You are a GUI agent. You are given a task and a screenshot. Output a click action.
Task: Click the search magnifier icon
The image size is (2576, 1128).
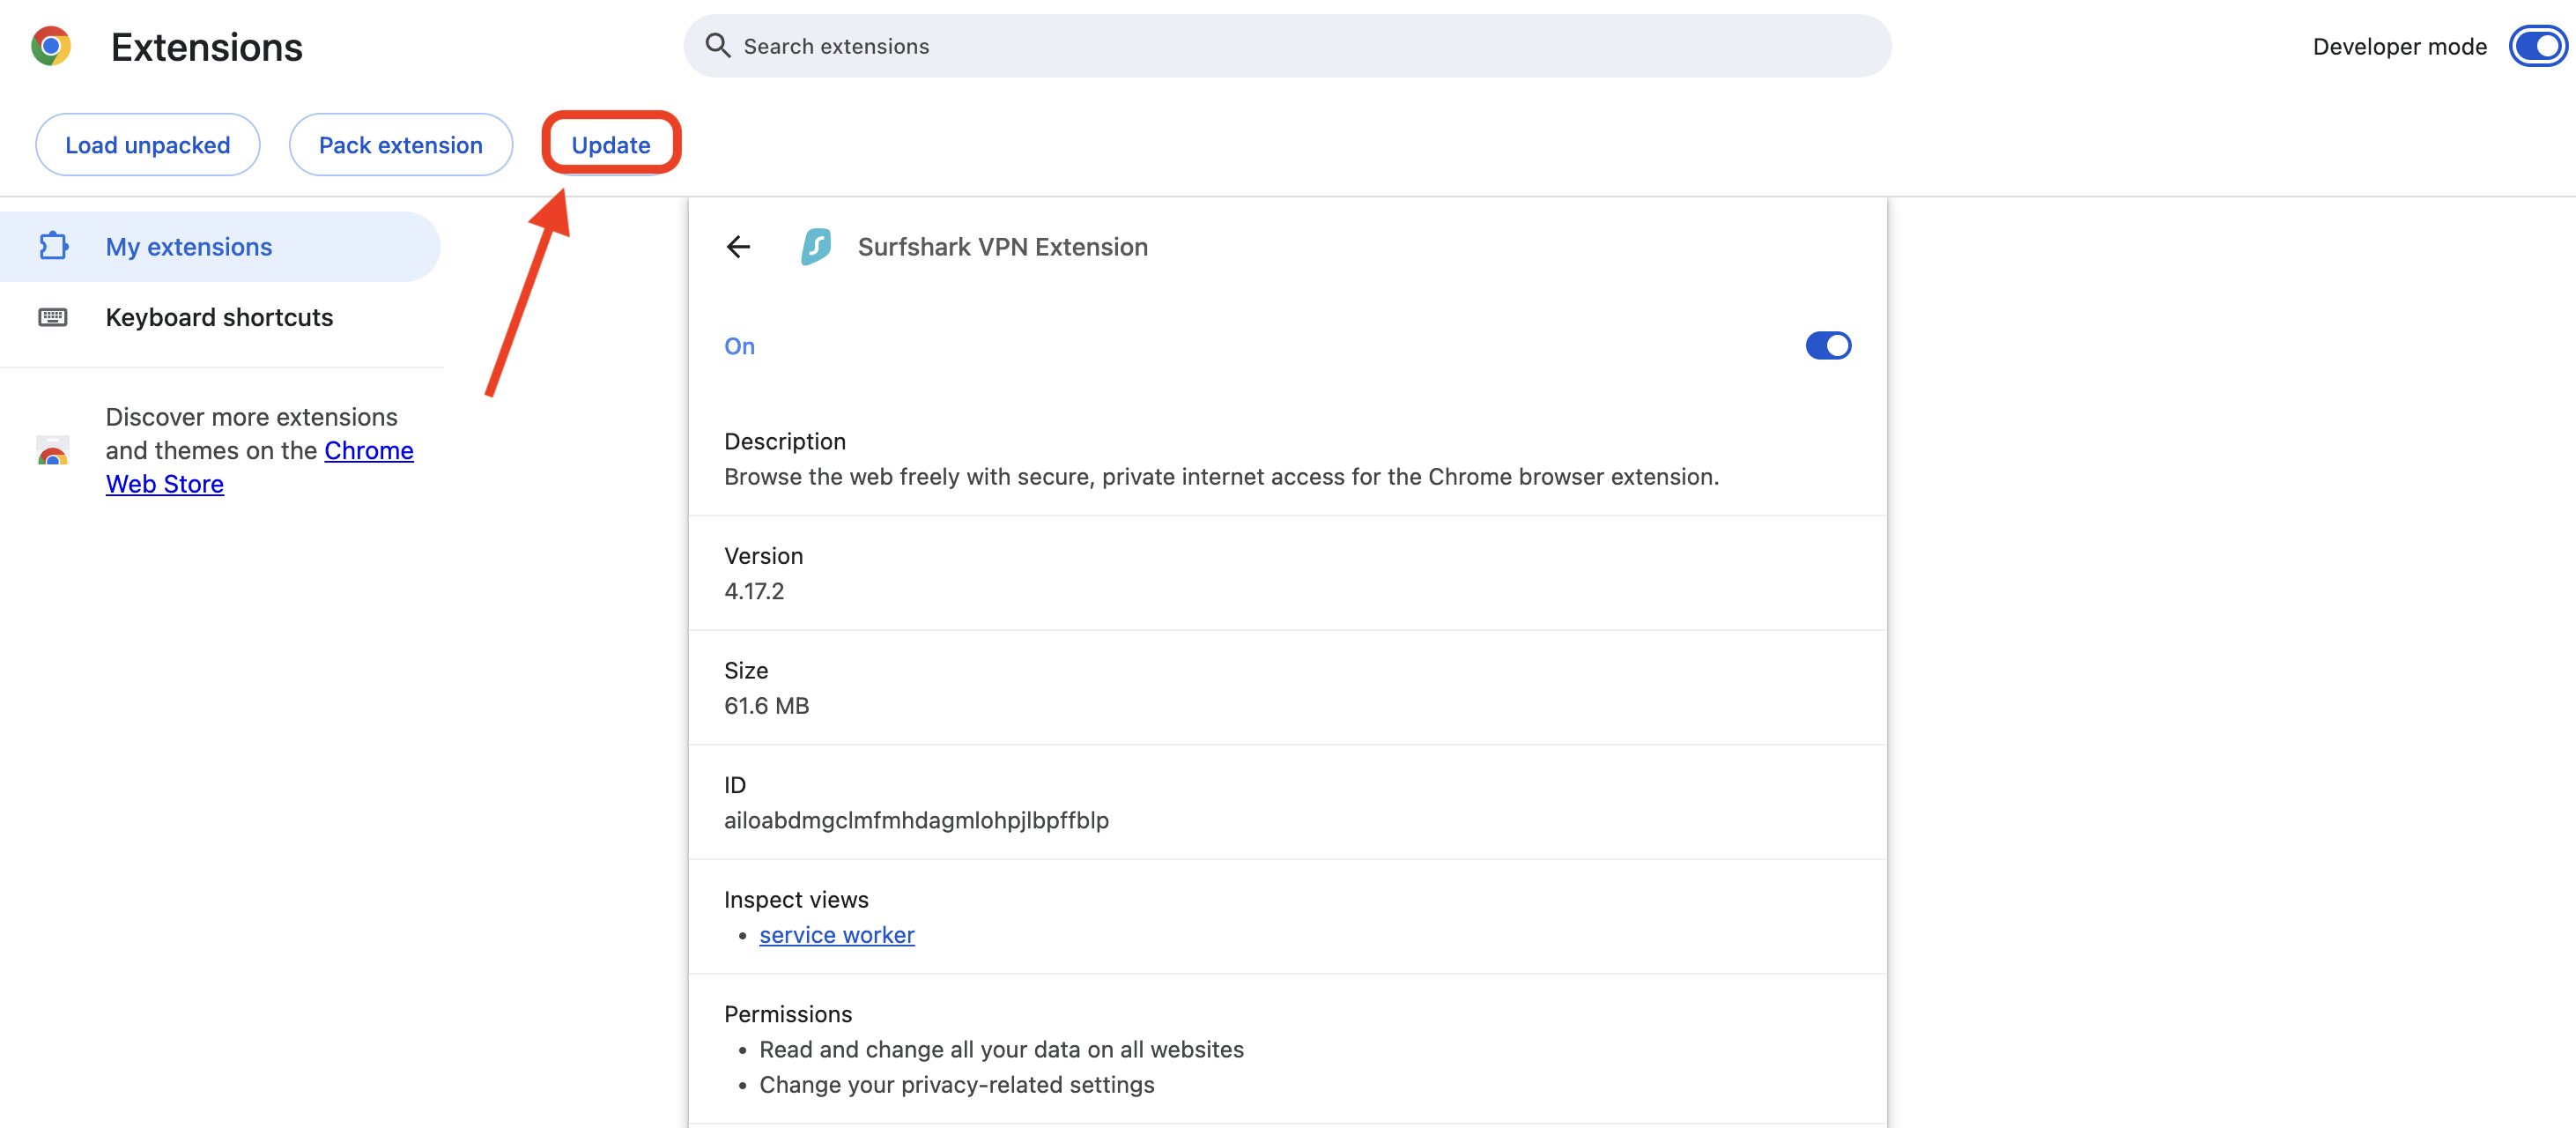coord(717,46)
